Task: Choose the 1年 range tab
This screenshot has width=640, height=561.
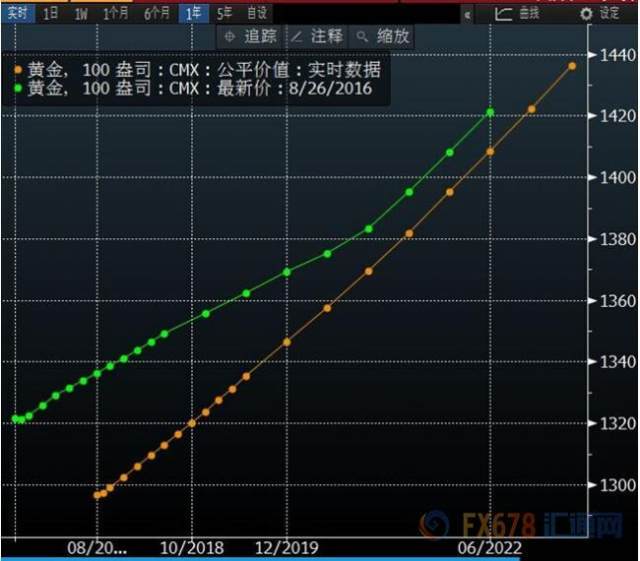Action: (x=193, y=14)
